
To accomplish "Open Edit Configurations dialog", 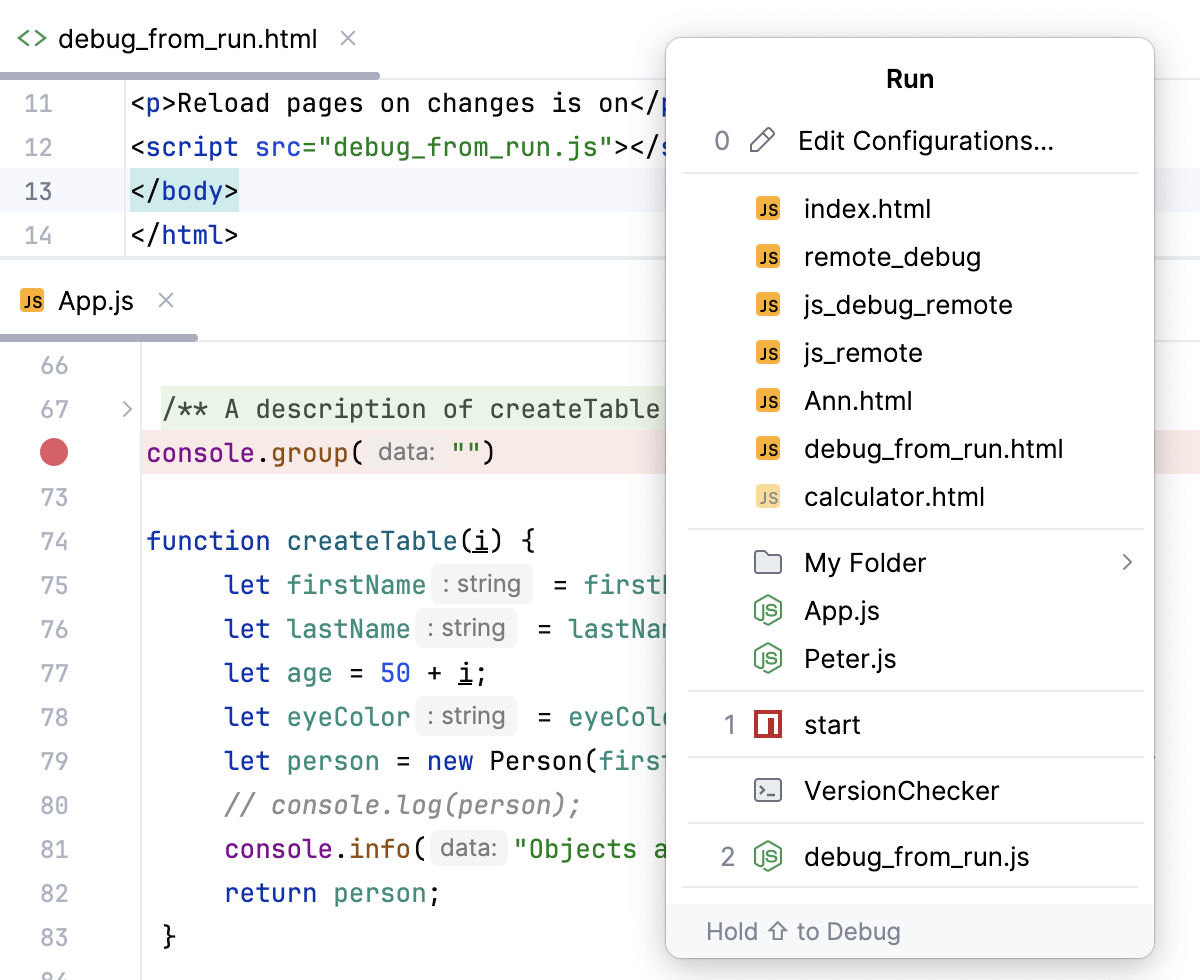I will pyautogui.click(x=926, y=141).
